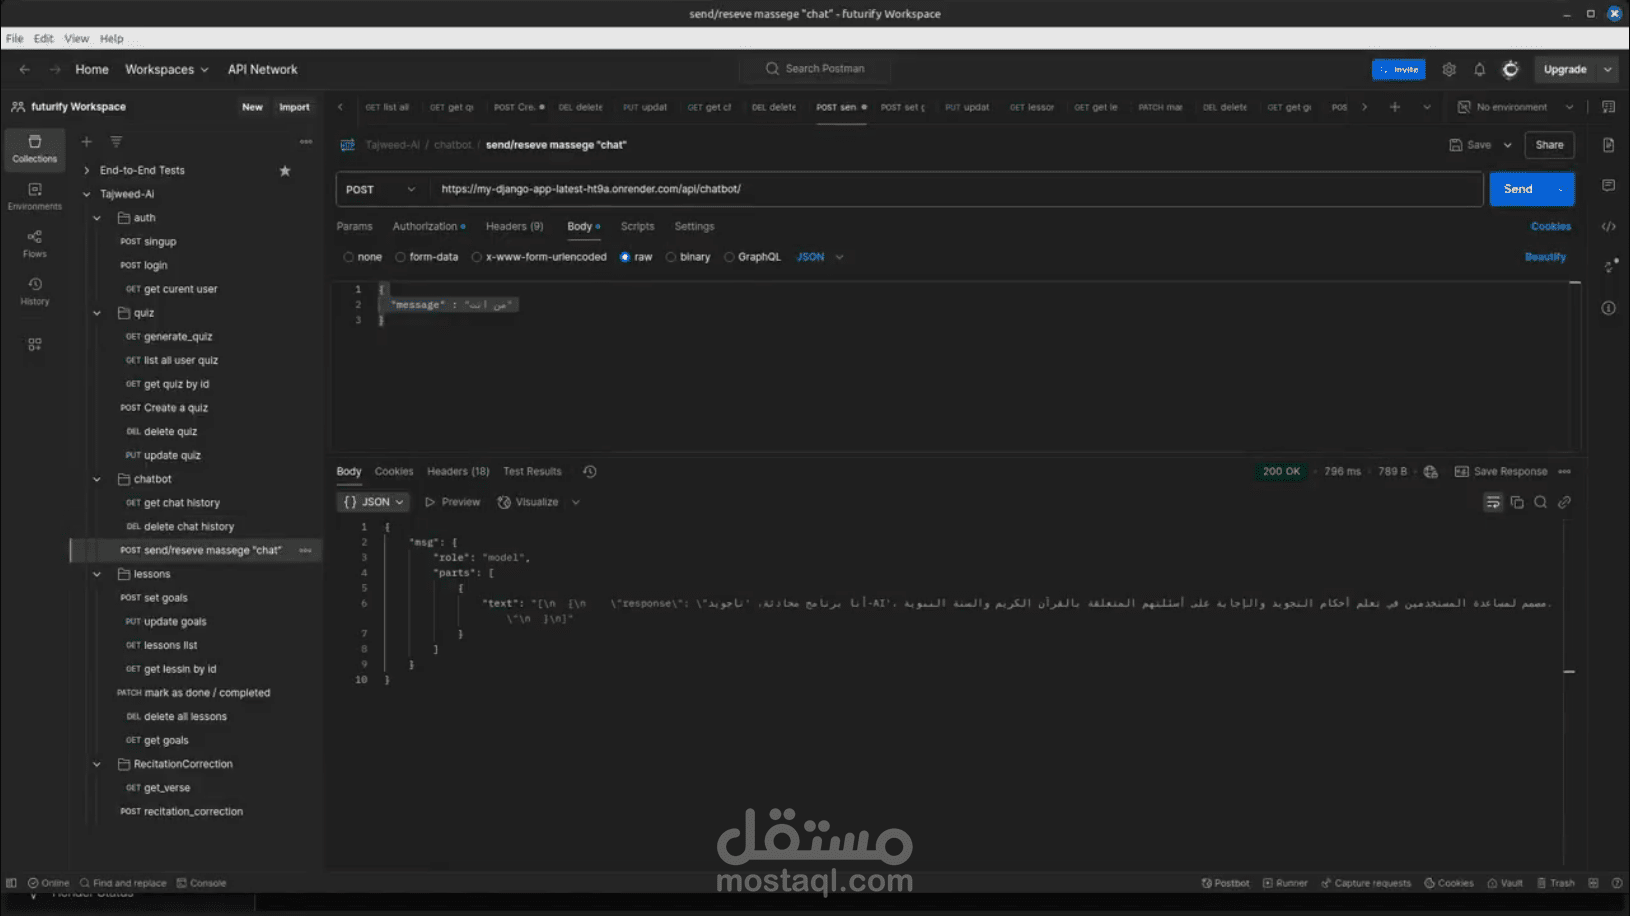1630x916 pixels.
Task: Open the notifications bell
Action: [x=1480, y=70]
